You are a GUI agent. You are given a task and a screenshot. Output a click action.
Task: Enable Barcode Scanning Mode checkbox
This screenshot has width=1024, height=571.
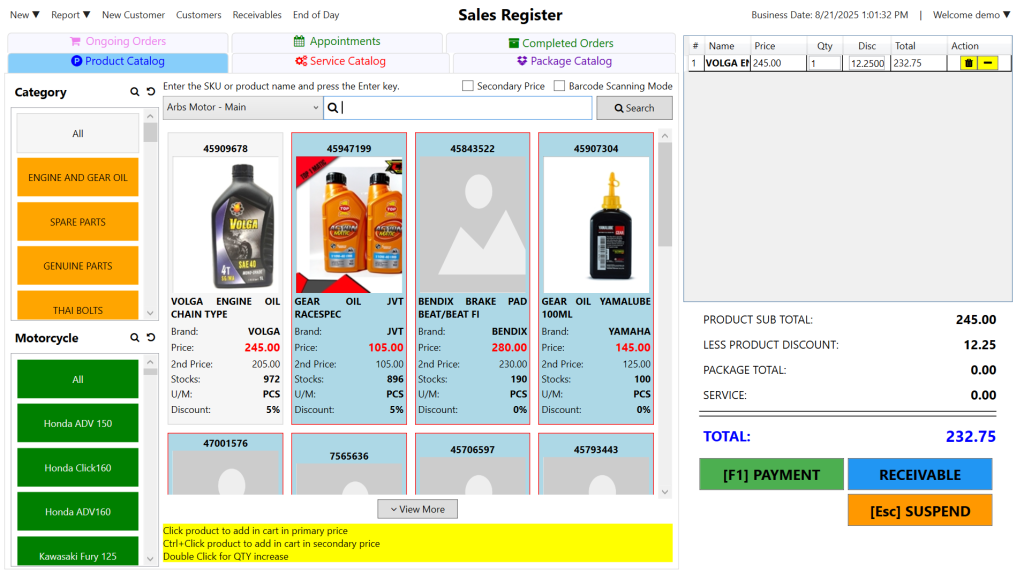coord(559,86)
